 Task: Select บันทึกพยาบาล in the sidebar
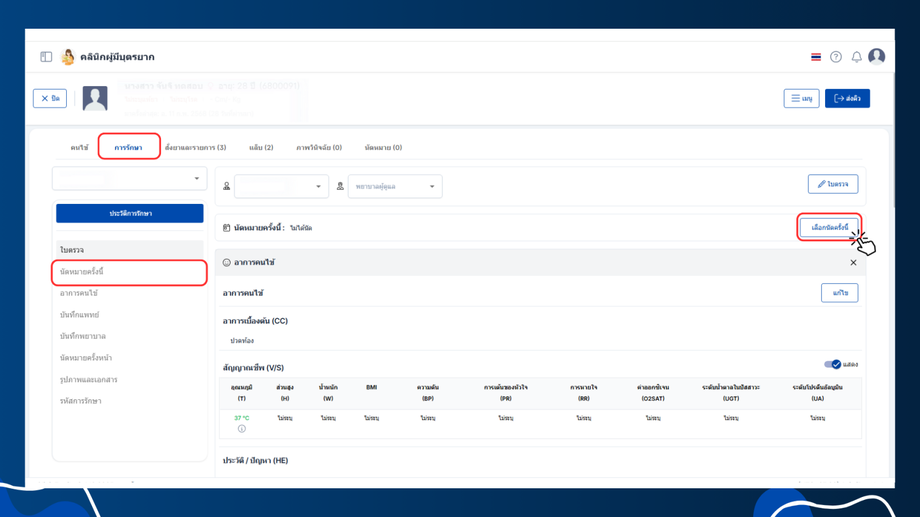click(x=129, y=336)
